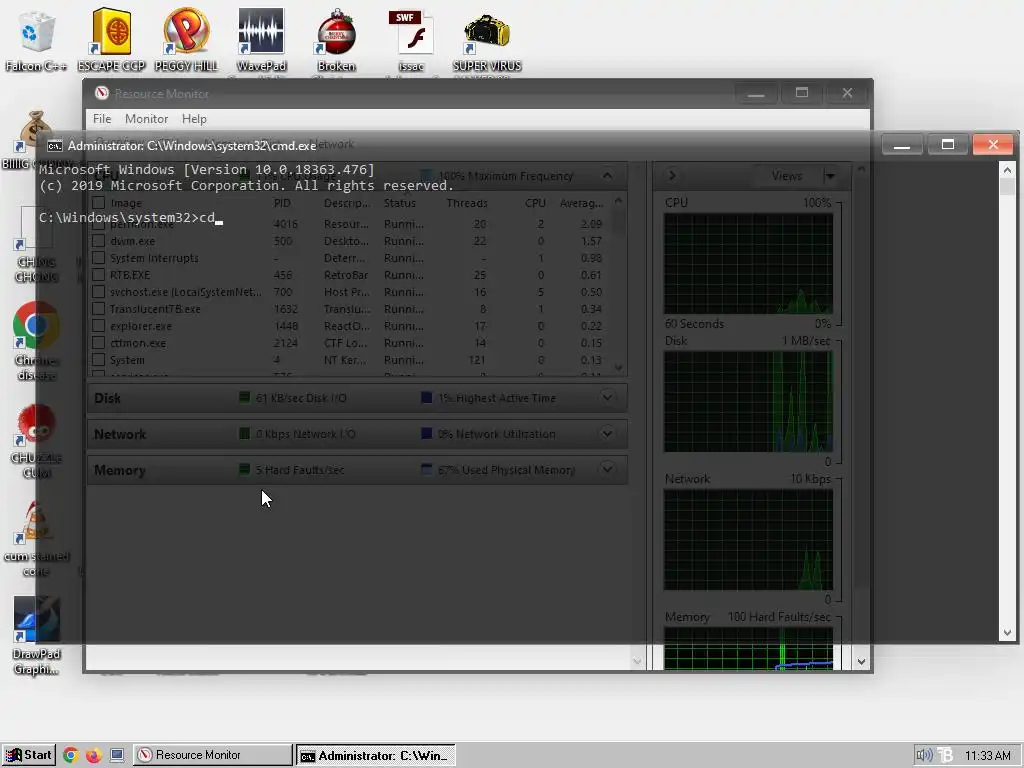
Task: Check the System process checkbox
Action: click(x=99, y=360)
